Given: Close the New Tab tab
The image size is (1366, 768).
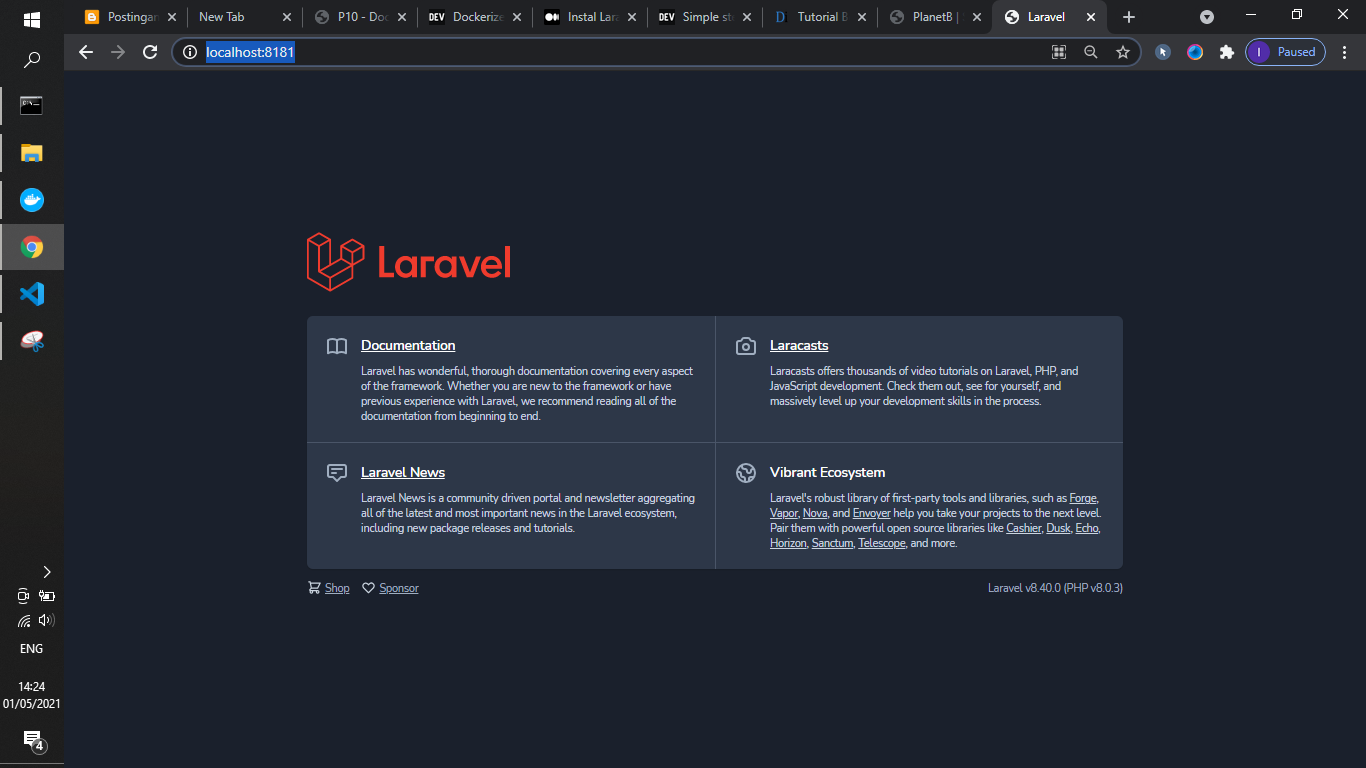Looking at the screenshot, I should [286, 17].
